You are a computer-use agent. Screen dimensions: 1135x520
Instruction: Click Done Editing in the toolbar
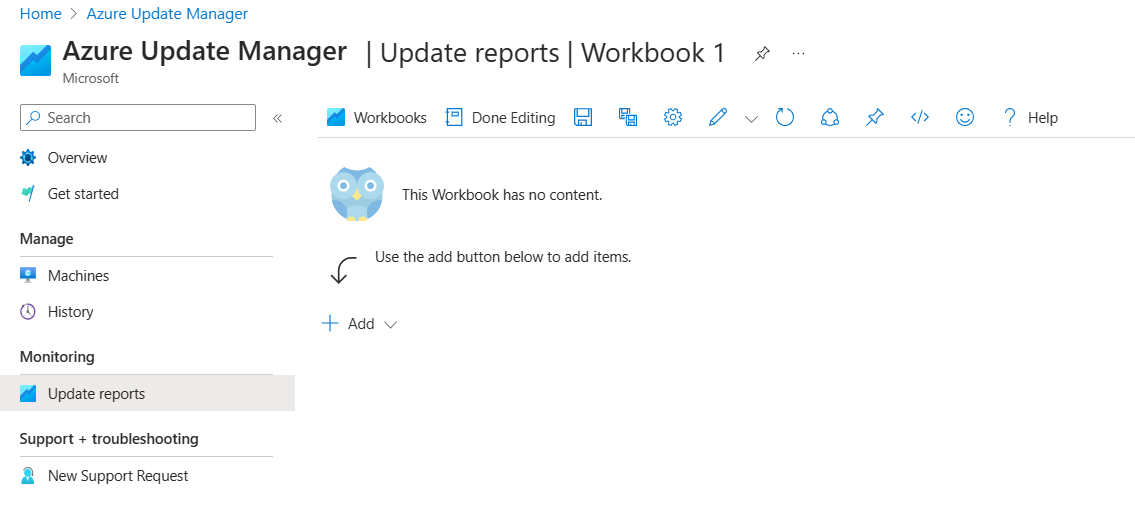point(501,117)
